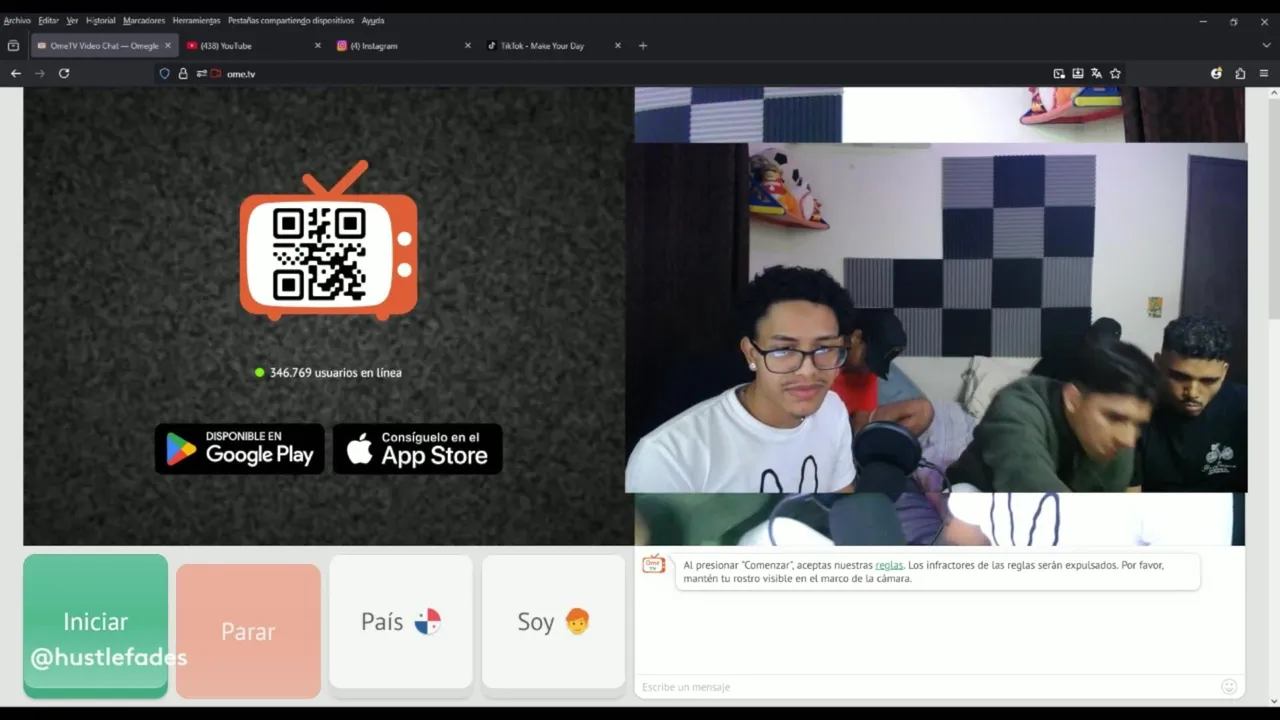Click the Parar button
The image size is (1280, 720).
[248, 631]
